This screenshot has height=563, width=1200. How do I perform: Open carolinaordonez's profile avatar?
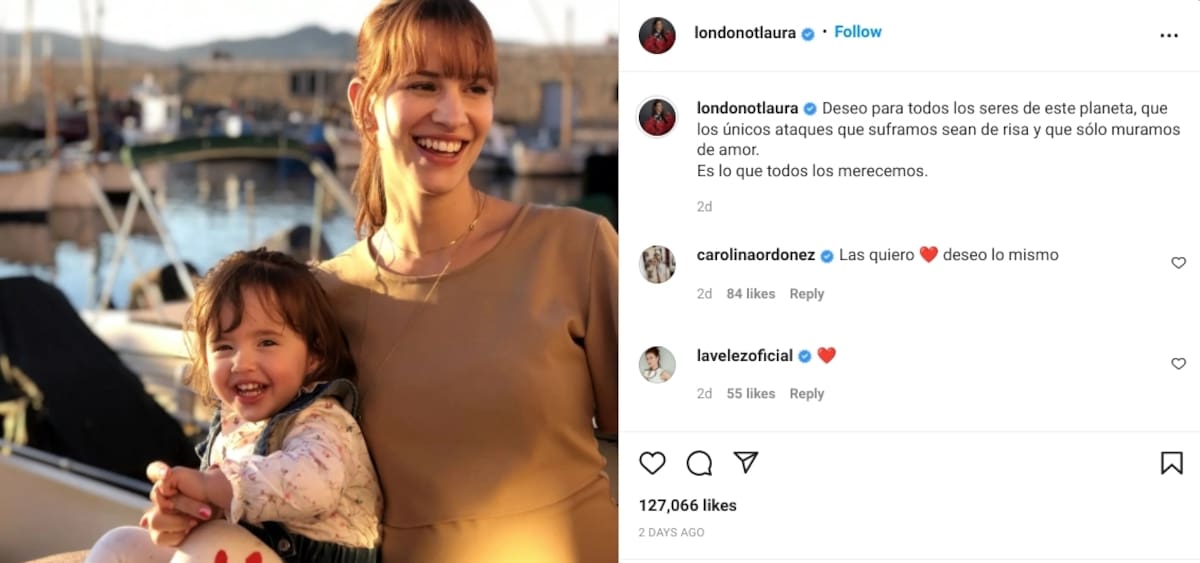(x=657, y=264)
